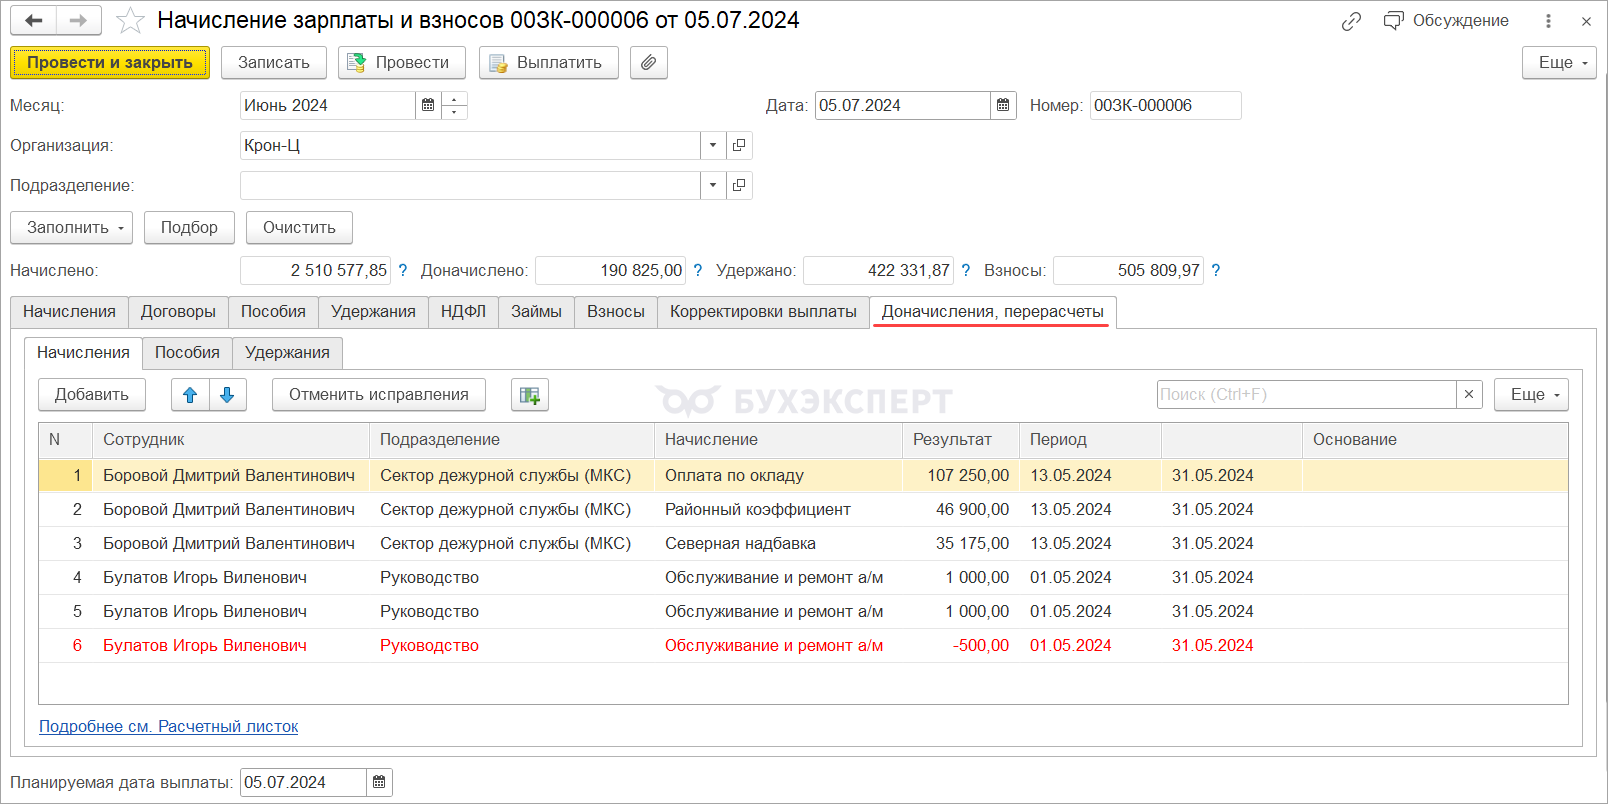Copy link to document using chain icon
The height and width of the screenshot is (804, 1608).
1351,21
